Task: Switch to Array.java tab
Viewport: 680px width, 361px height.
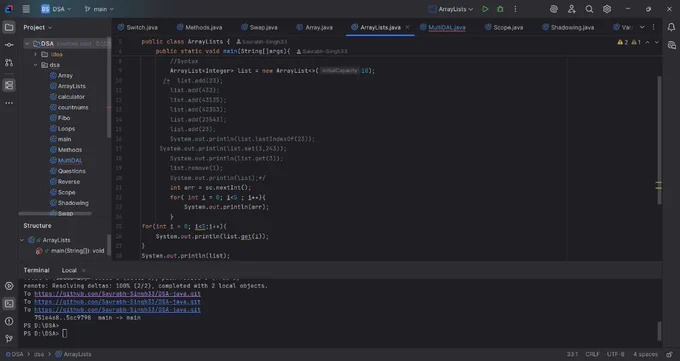Action: (x=314, y=27)
